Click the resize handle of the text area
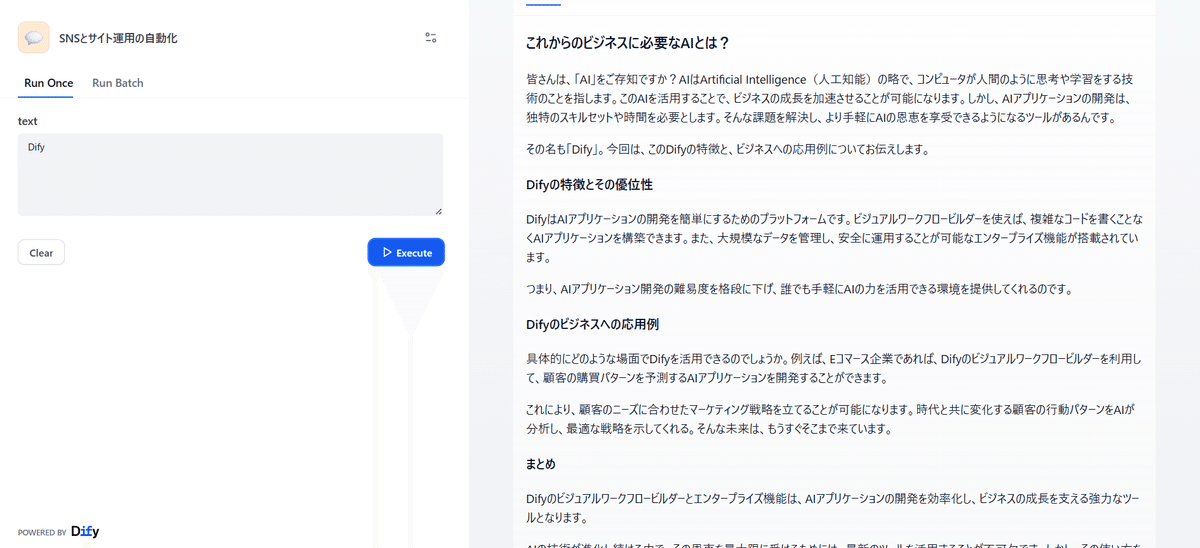The width and height of the screenshot is (1200, 548). [x=437, y=210]
